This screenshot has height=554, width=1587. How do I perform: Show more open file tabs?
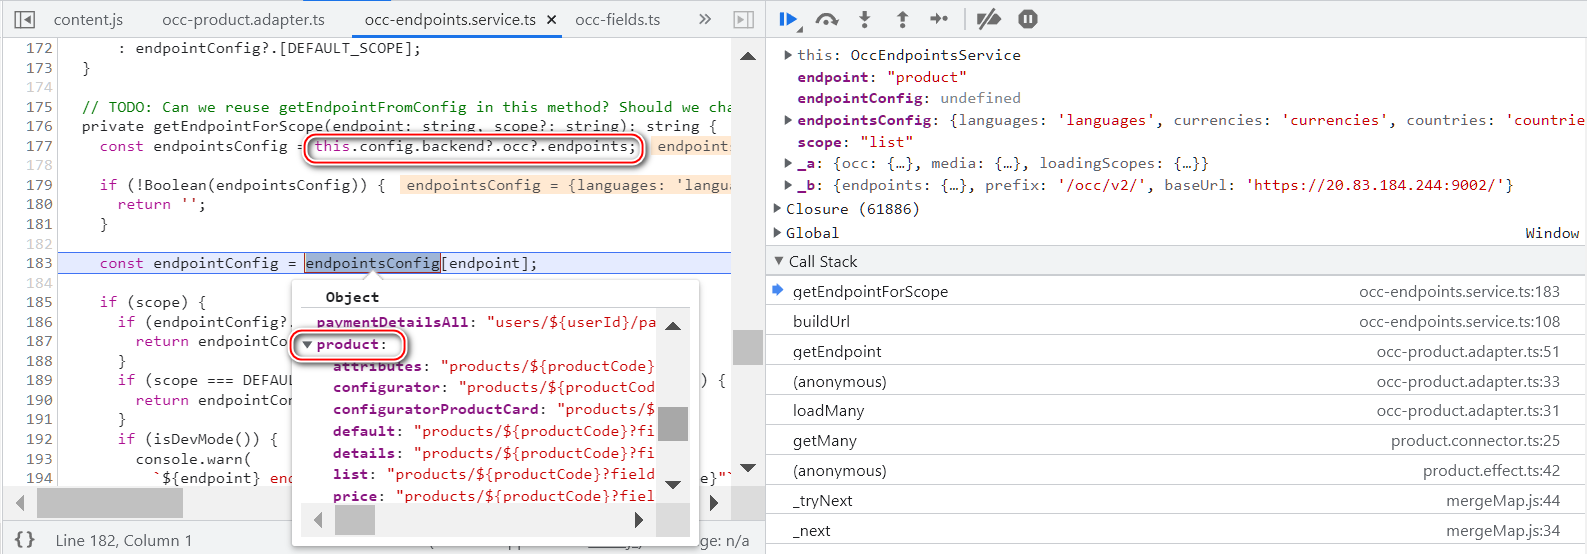(x=705, y=19)
